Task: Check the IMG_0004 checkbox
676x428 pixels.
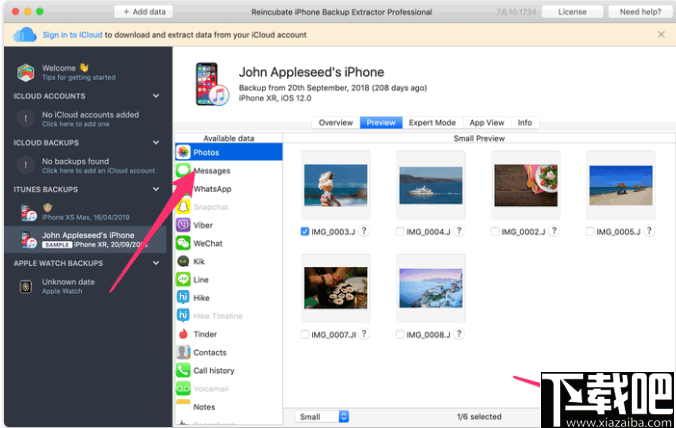Action: (400, 231)
